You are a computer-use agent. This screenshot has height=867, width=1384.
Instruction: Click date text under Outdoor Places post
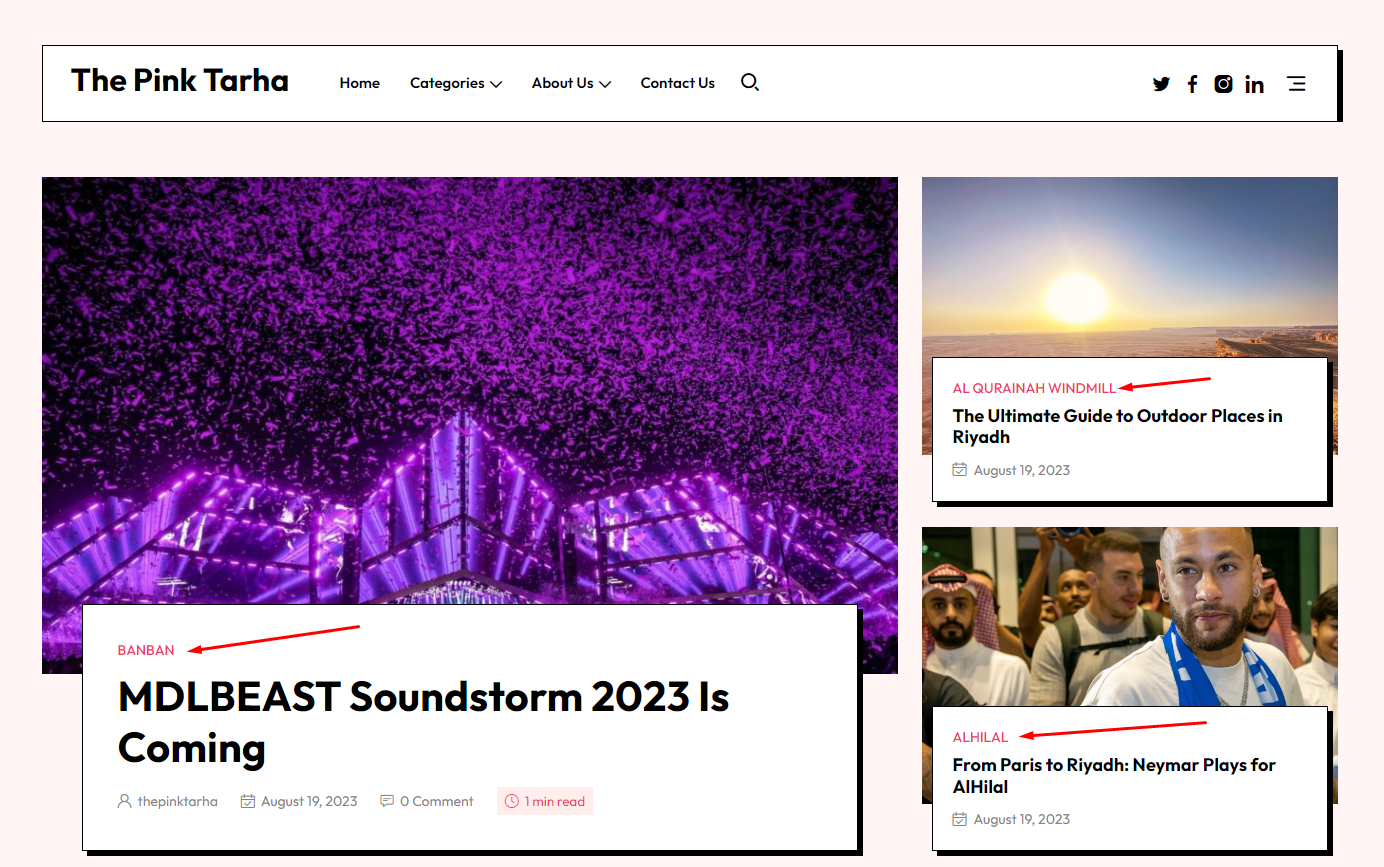[x=1022, y=470]
